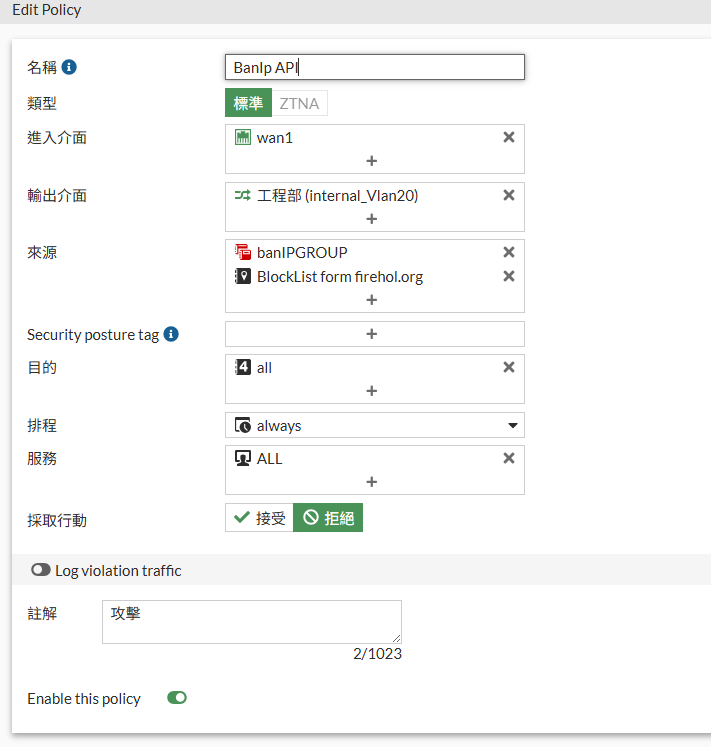Select the 標準 policy type
711x747 pixels.
coord(248,103)
